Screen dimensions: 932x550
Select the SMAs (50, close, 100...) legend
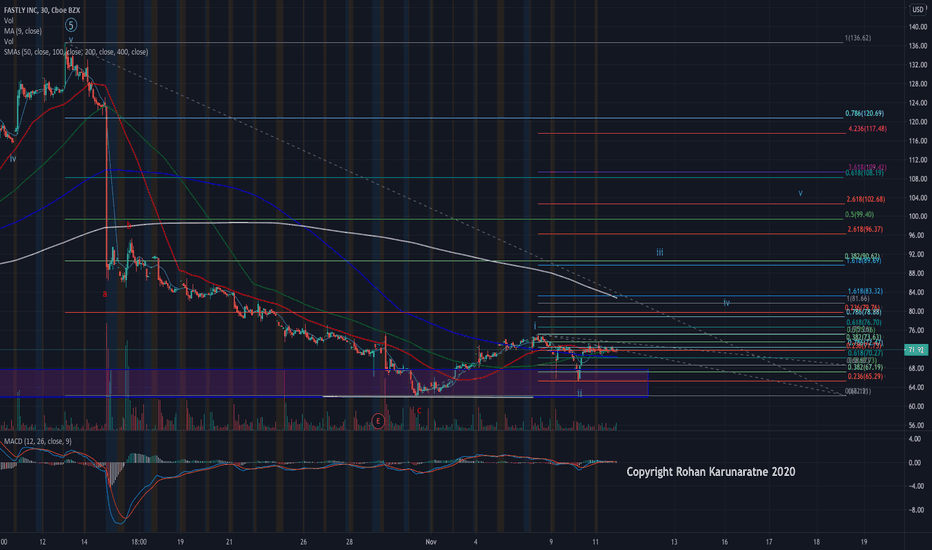(76, 52)
